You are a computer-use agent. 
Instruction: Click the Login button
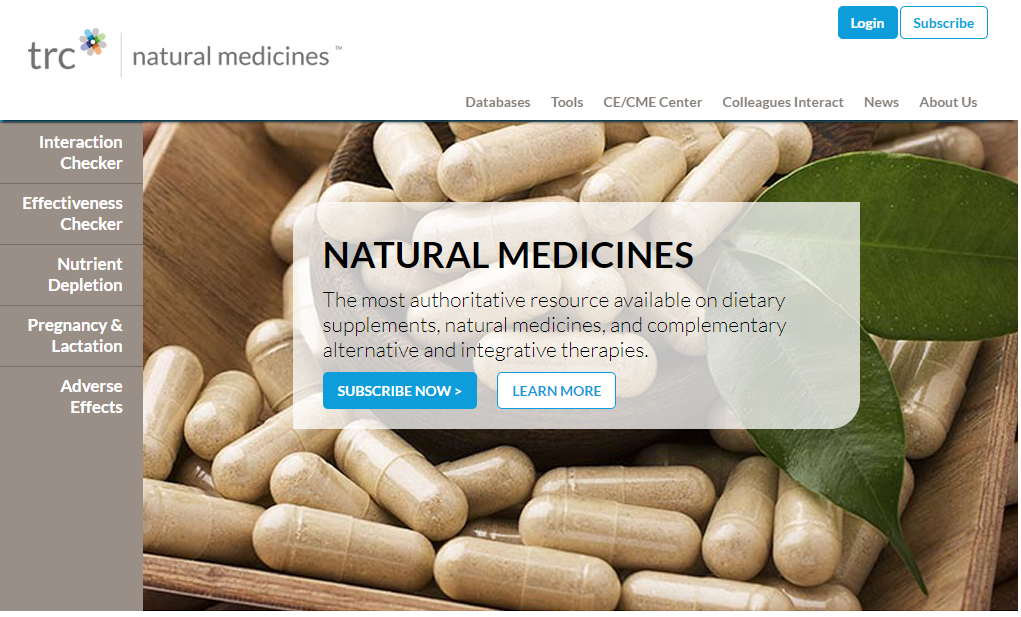[x=867, y=23]
